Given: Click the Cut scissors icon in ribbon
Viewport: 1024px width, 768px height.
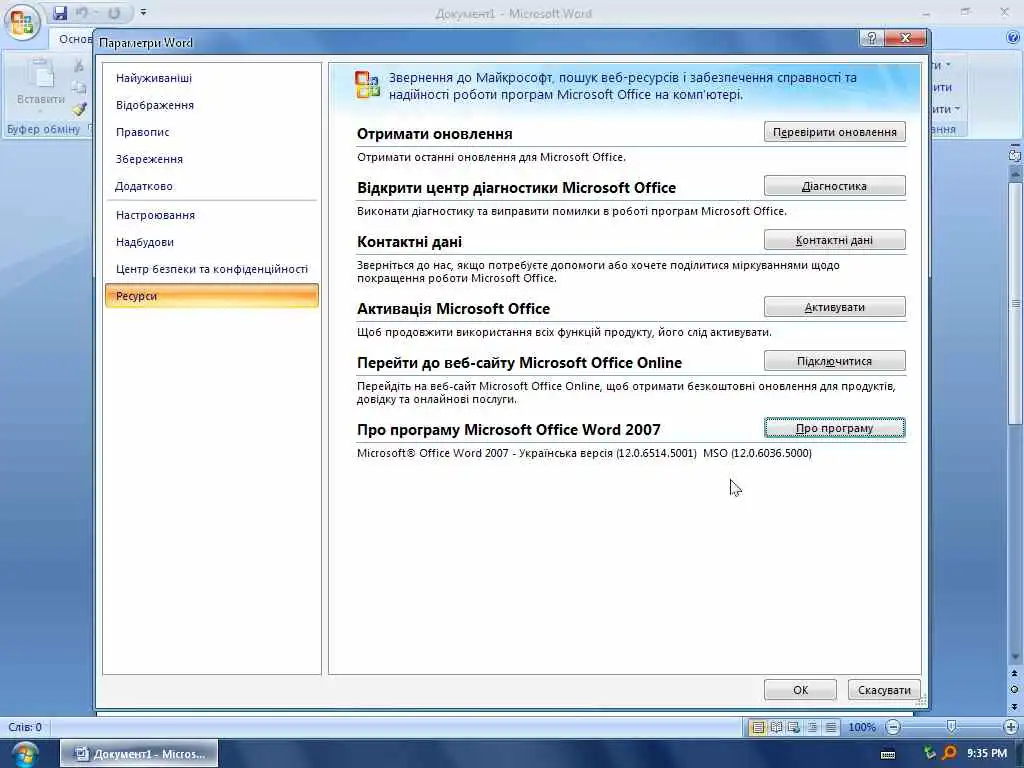Looking at the screenshot, I should (79, 65).
